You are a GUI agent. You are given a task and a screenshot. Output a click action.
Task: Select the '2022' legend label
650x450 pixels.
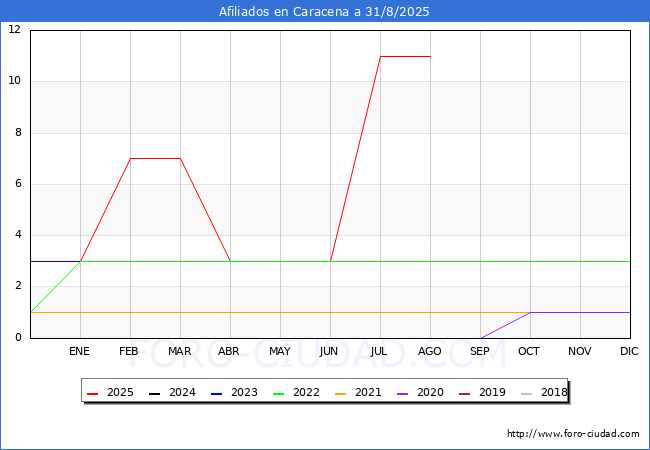tap(306, 392)
